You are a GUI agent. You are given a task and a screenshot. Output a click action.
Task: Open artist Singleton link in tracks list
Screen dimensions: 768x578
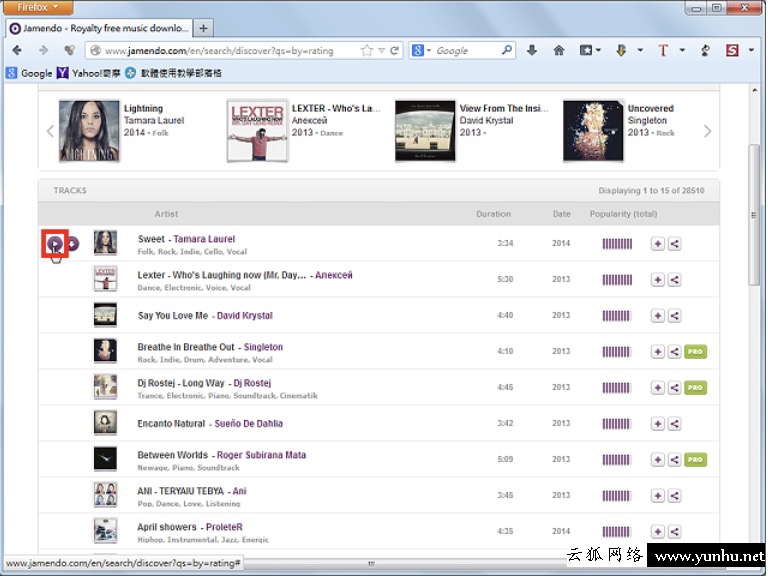click(x=263, y=347)
